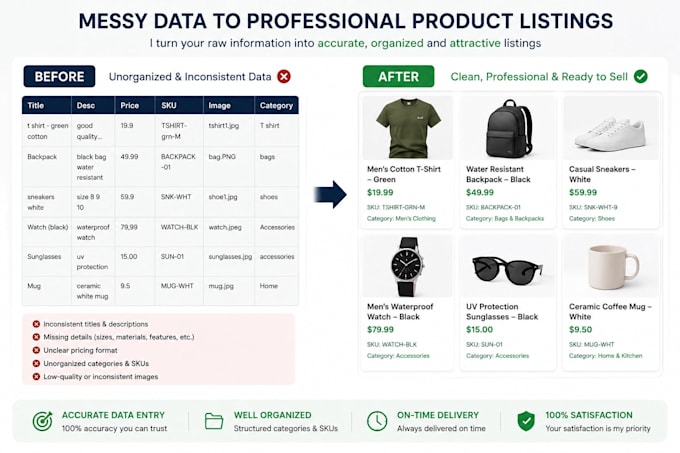680x453 pixels.
Task: Click the Casual Sneakers – White title
Action: (x=602, y=174)
